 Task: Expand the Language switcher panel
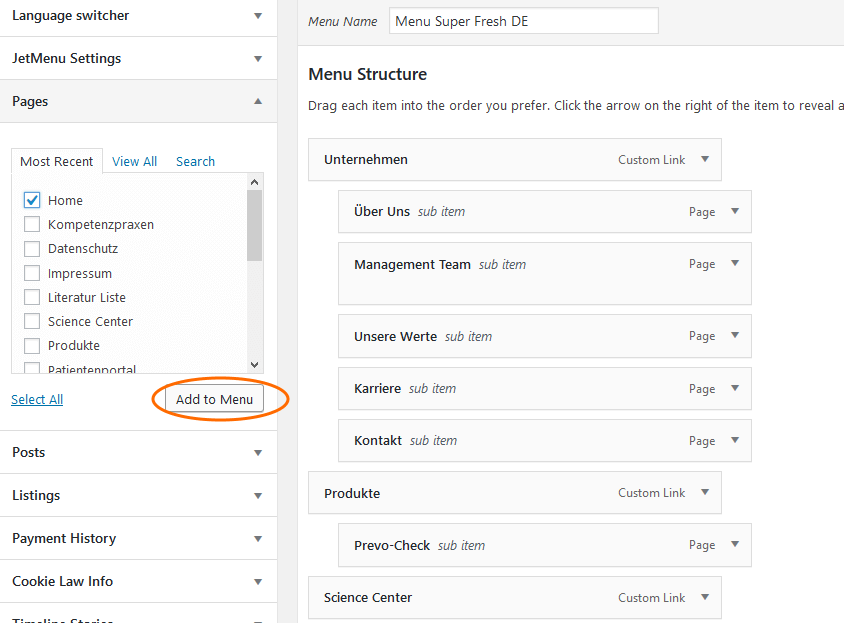click(258, 16)
